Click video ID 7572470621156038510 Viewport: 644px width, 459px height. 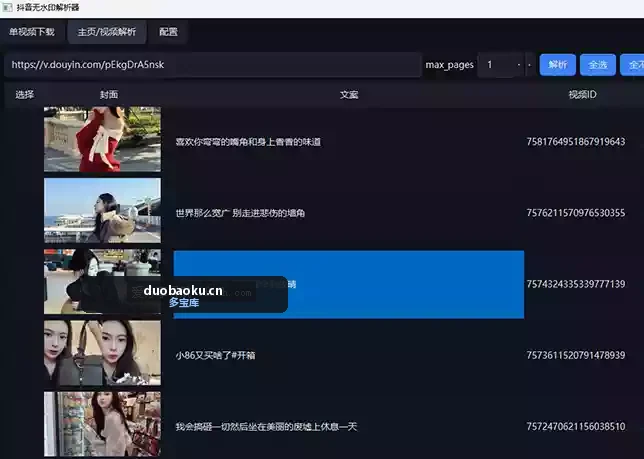pos(576,426)
